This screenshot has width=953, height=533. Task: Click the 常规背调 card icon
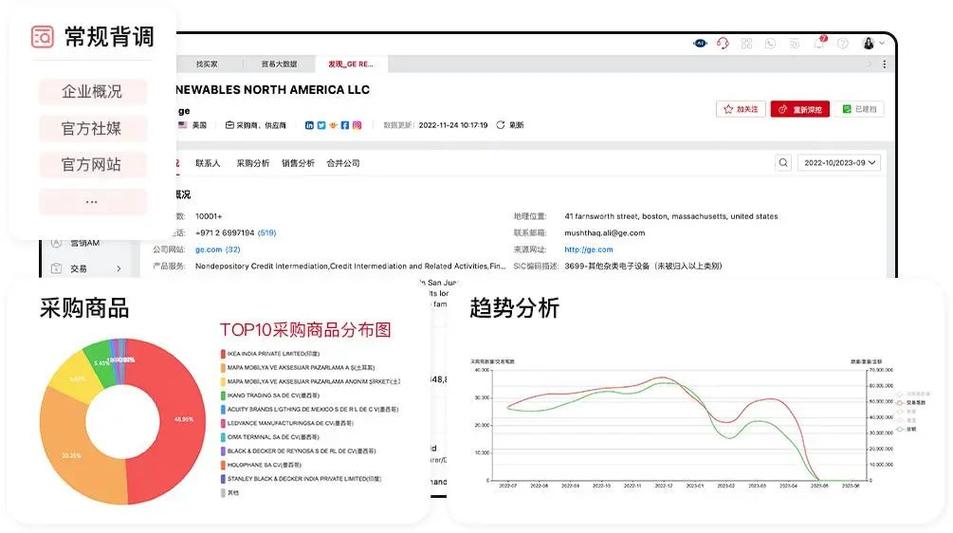coord(43,36)
